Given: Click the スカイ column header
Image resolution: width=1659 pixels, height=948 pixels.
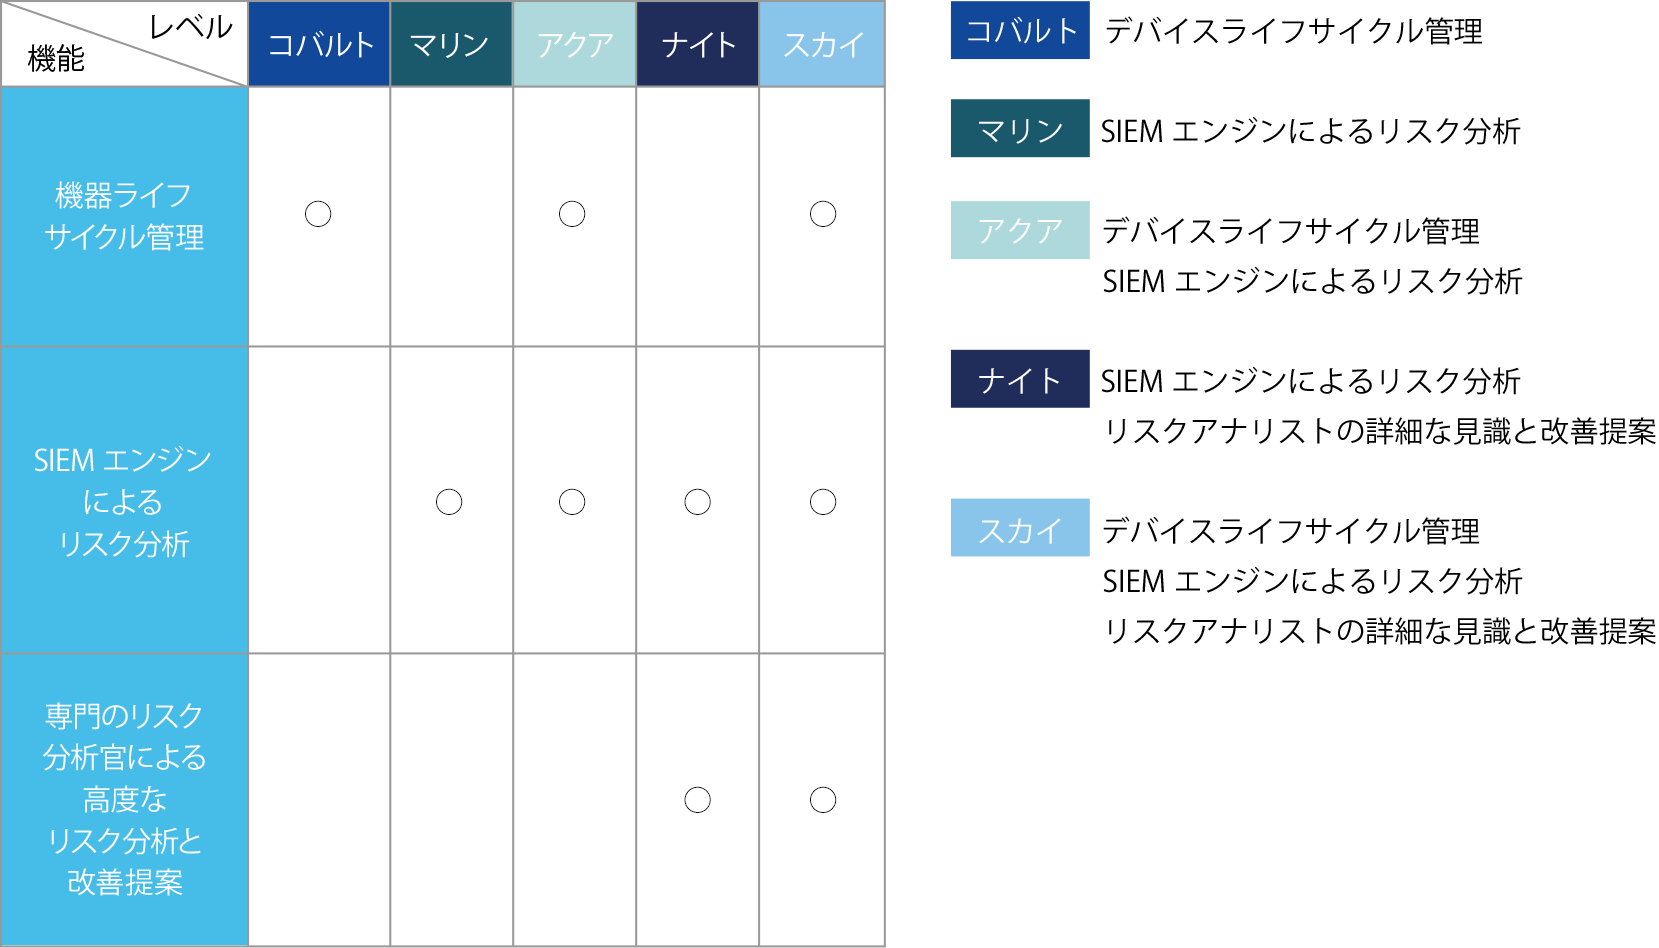Looking at the screenshot, I should [822, 44].
